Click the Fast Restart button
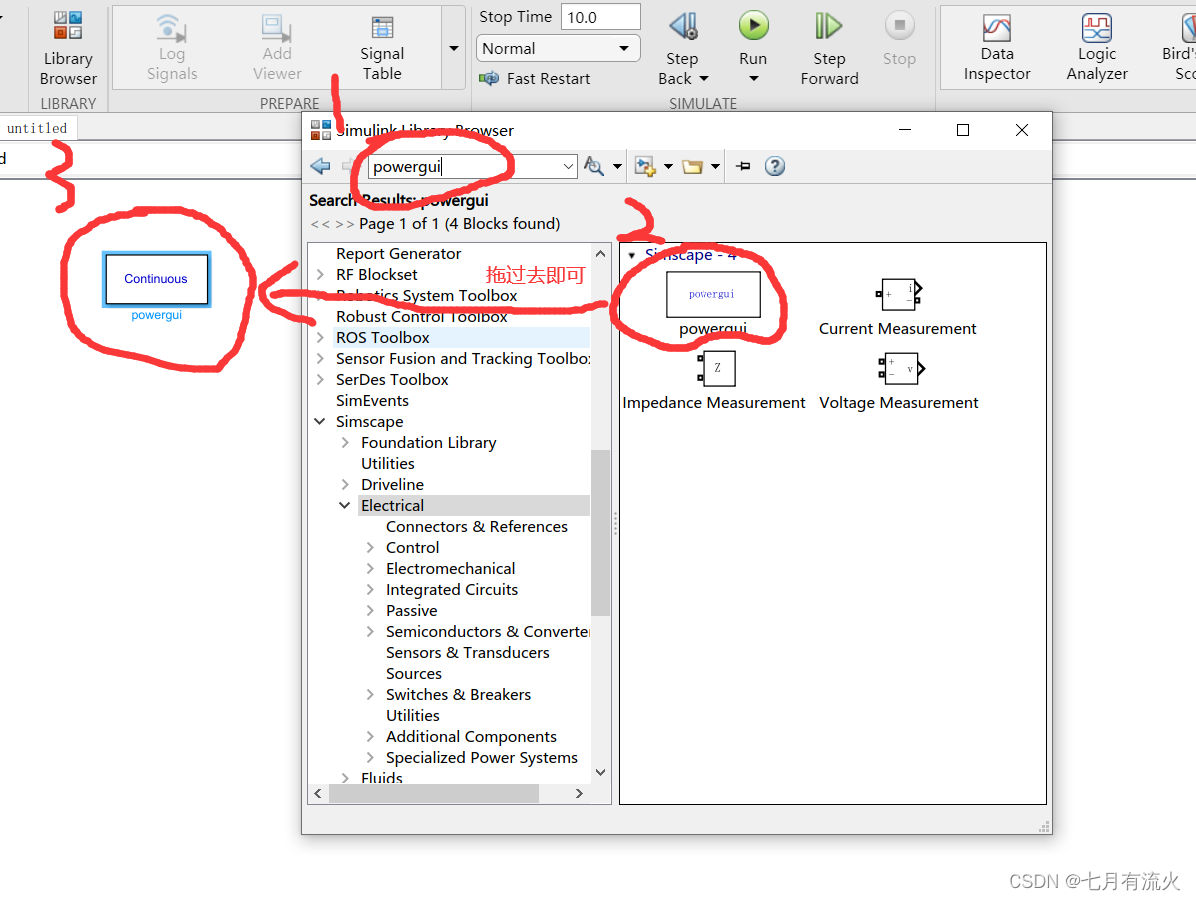 [535, 79]
